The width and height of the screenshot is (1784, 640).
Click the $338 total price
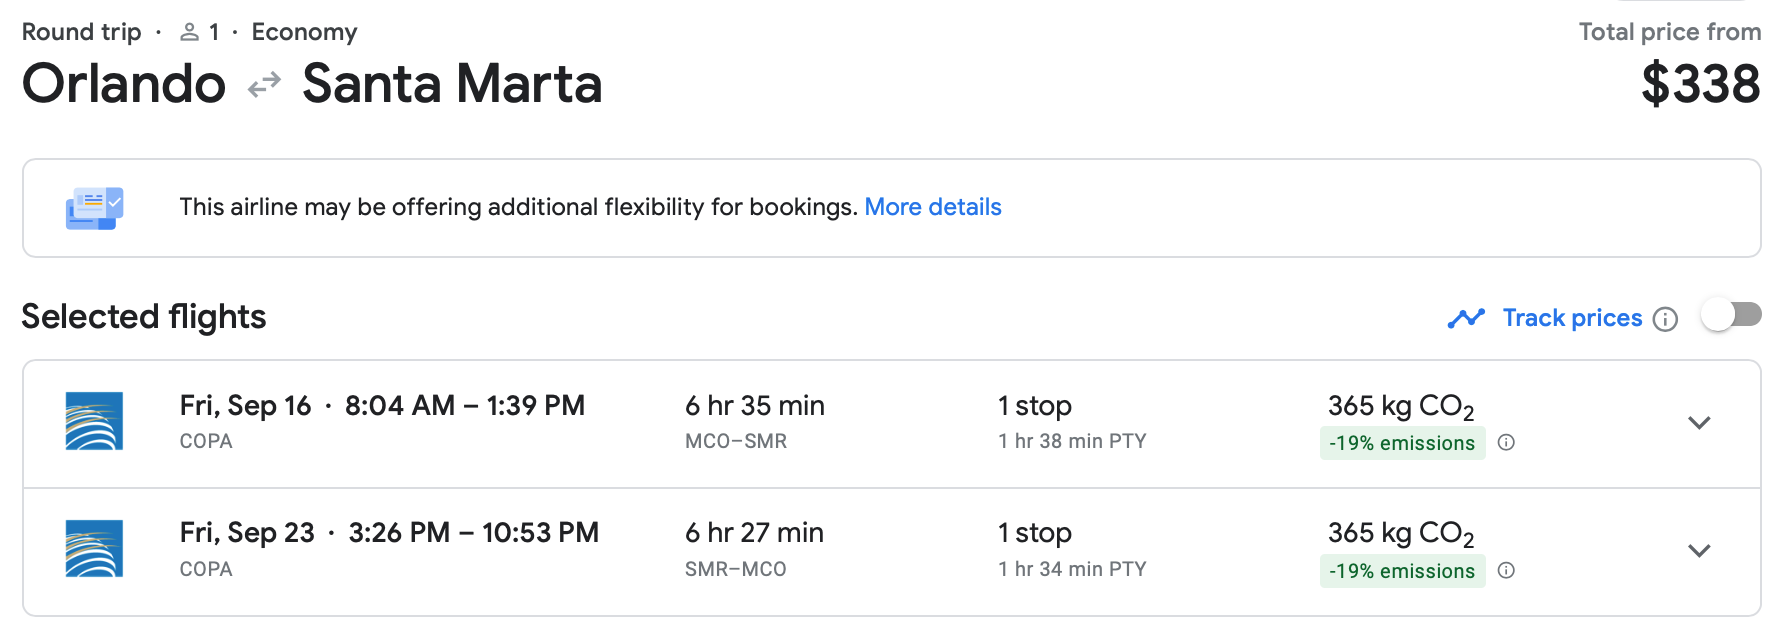[x=1700, y=84]
